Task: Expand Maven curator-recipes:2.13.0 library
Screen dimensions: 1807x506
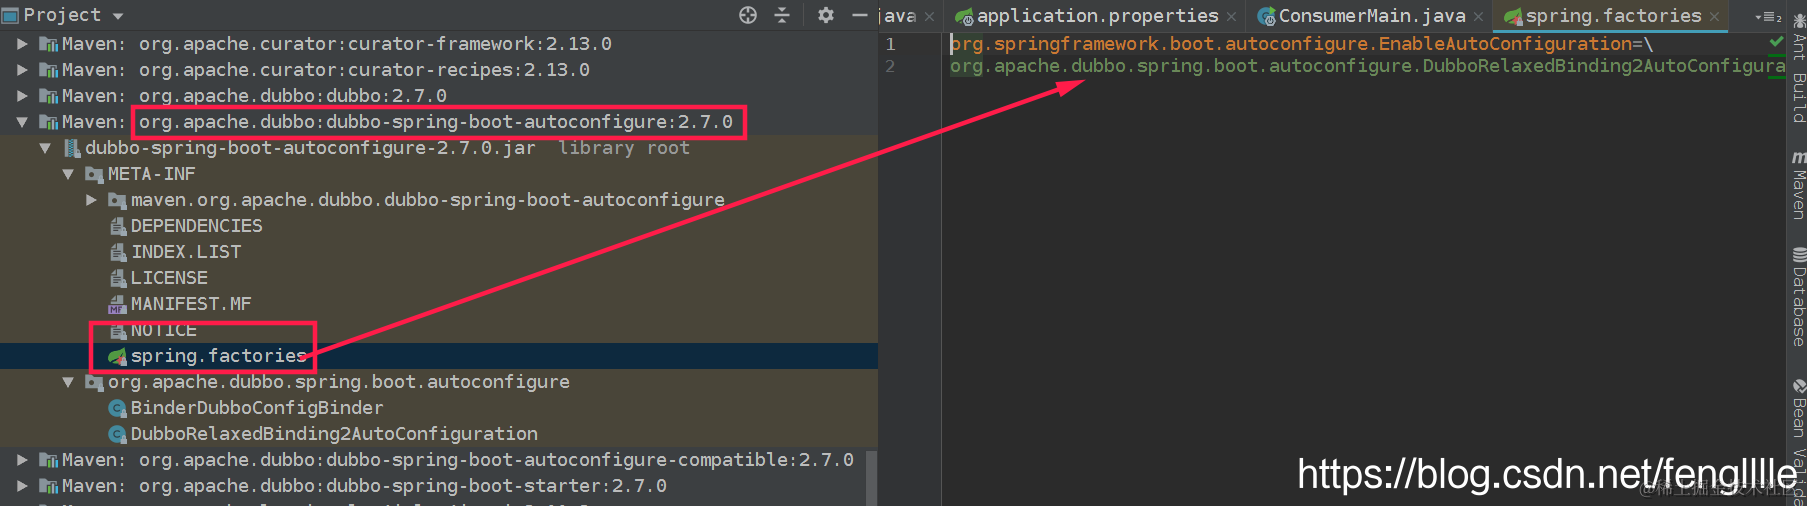Action: pyautogui.click(x=22, y=70)
